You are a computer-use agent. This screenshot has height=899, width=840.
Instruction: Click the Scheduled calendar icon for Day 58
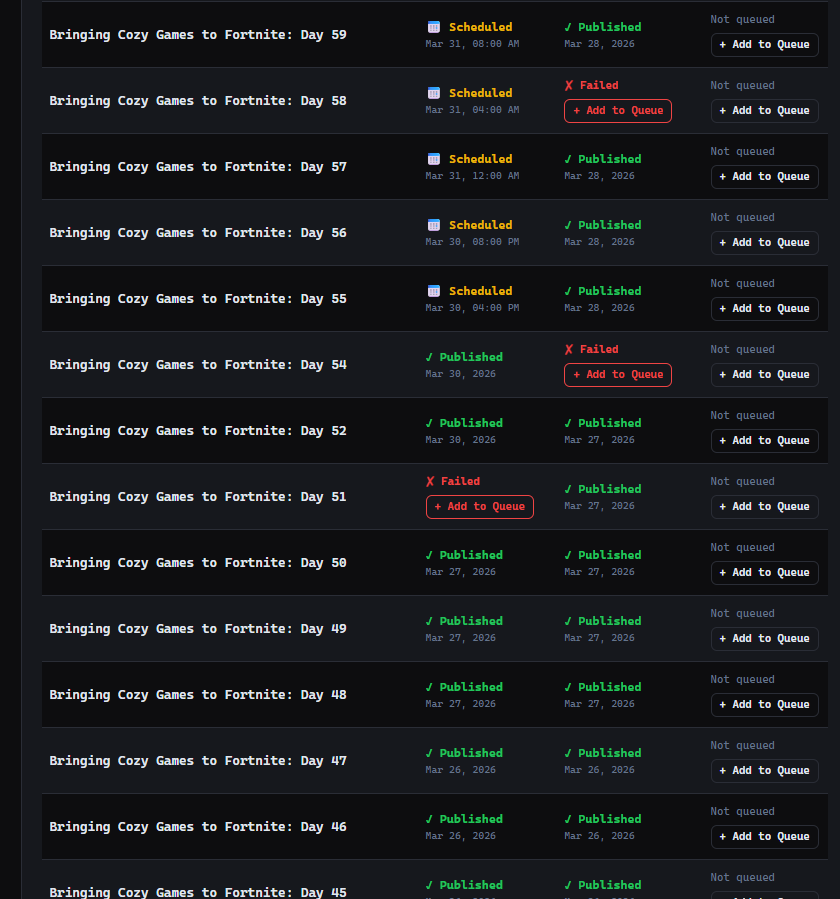tap(433, 93)
